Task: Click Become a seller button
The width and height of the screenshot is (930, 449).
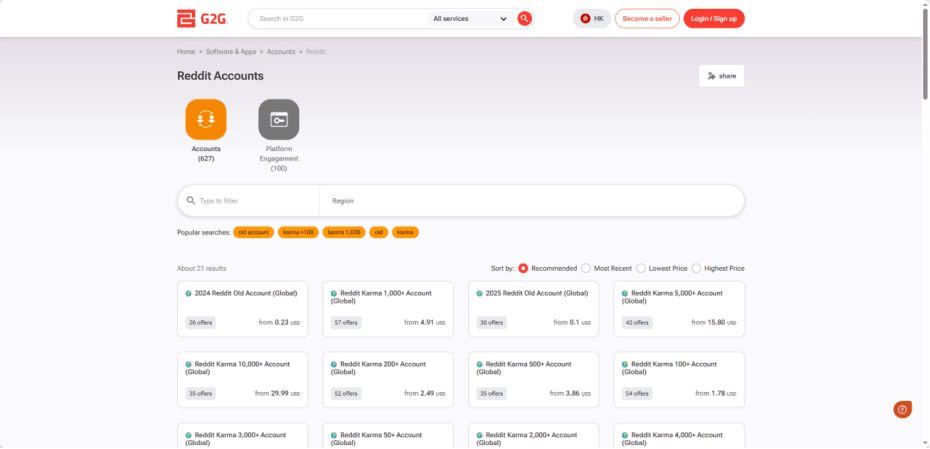Action: coord(647,18)
